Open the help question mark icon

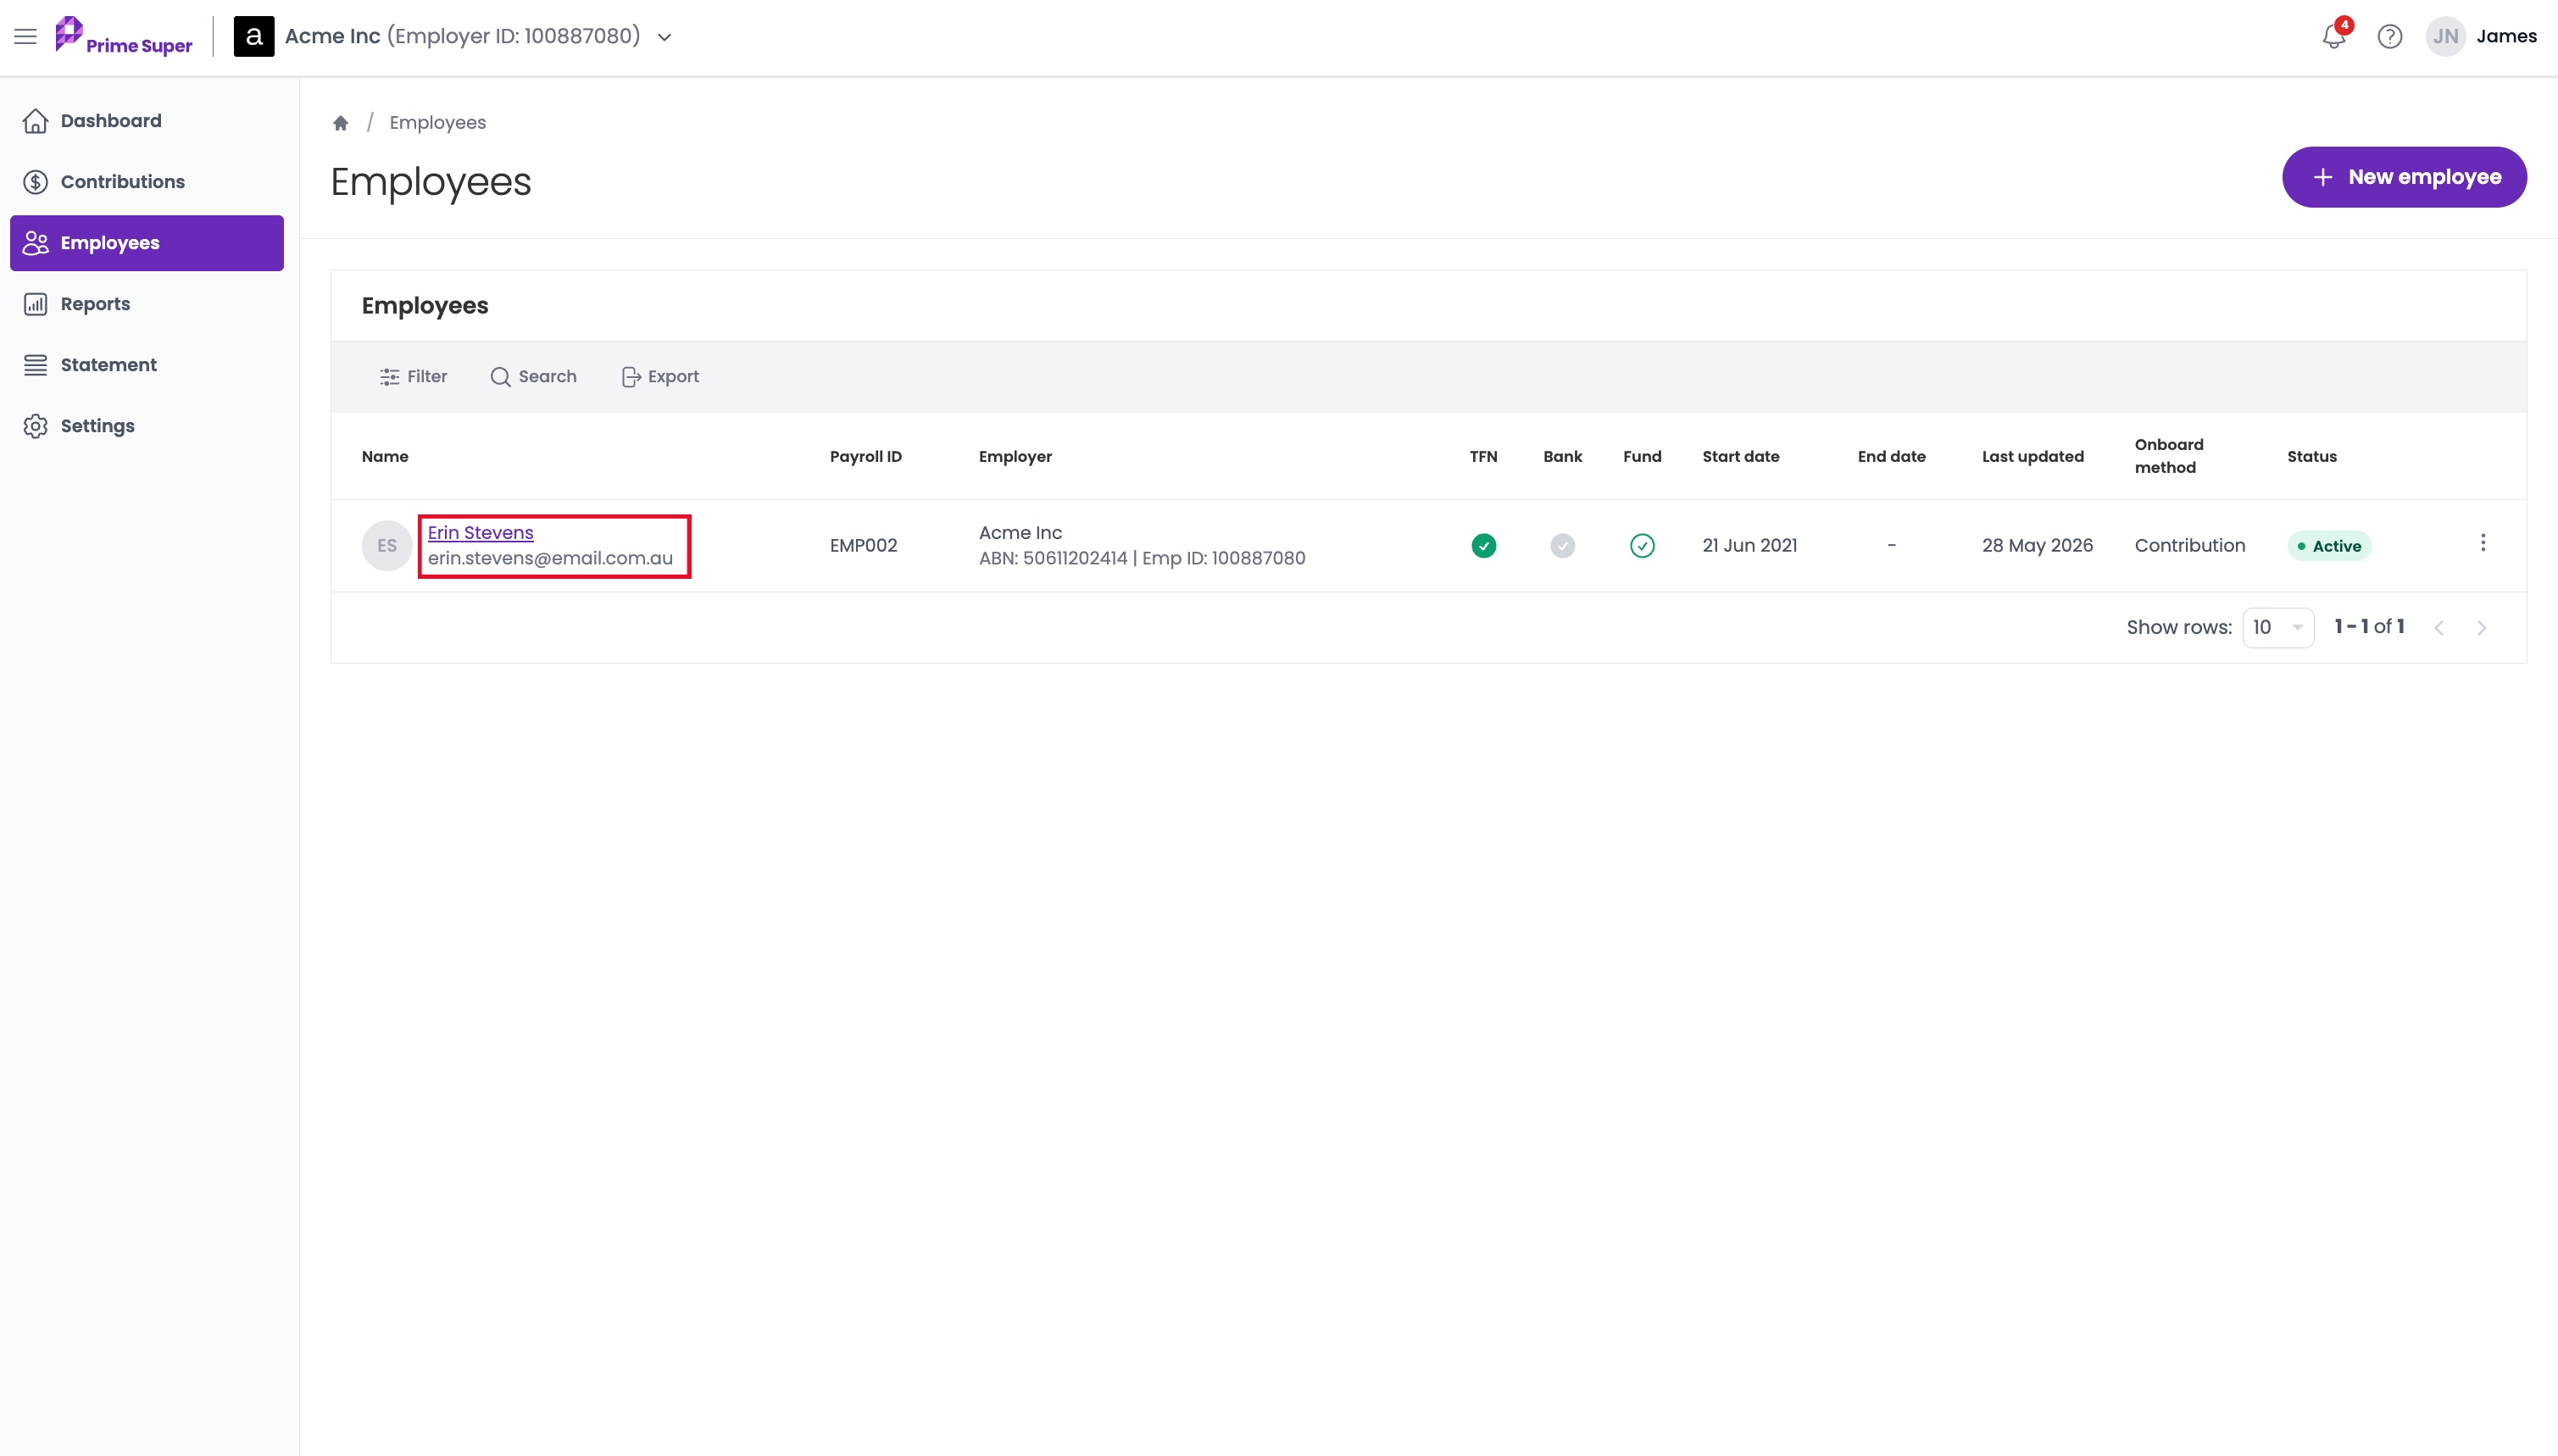[2389, 37]
